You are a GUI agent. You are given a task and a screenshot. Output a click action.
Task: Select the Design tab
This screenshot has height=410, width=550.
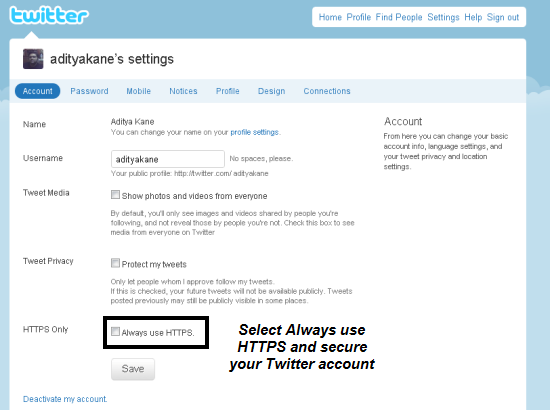pos(271,91)
